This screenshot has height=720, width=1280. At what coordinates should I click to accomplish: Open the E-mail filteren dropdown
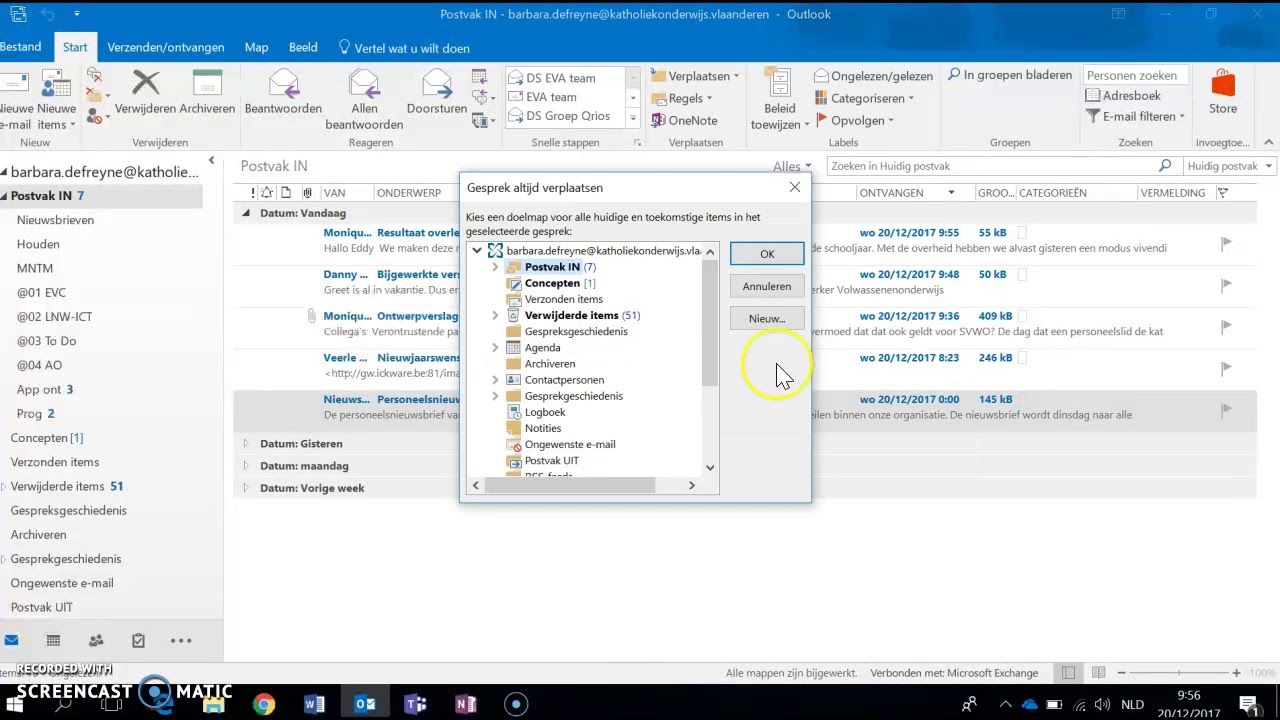point(1135,116)
